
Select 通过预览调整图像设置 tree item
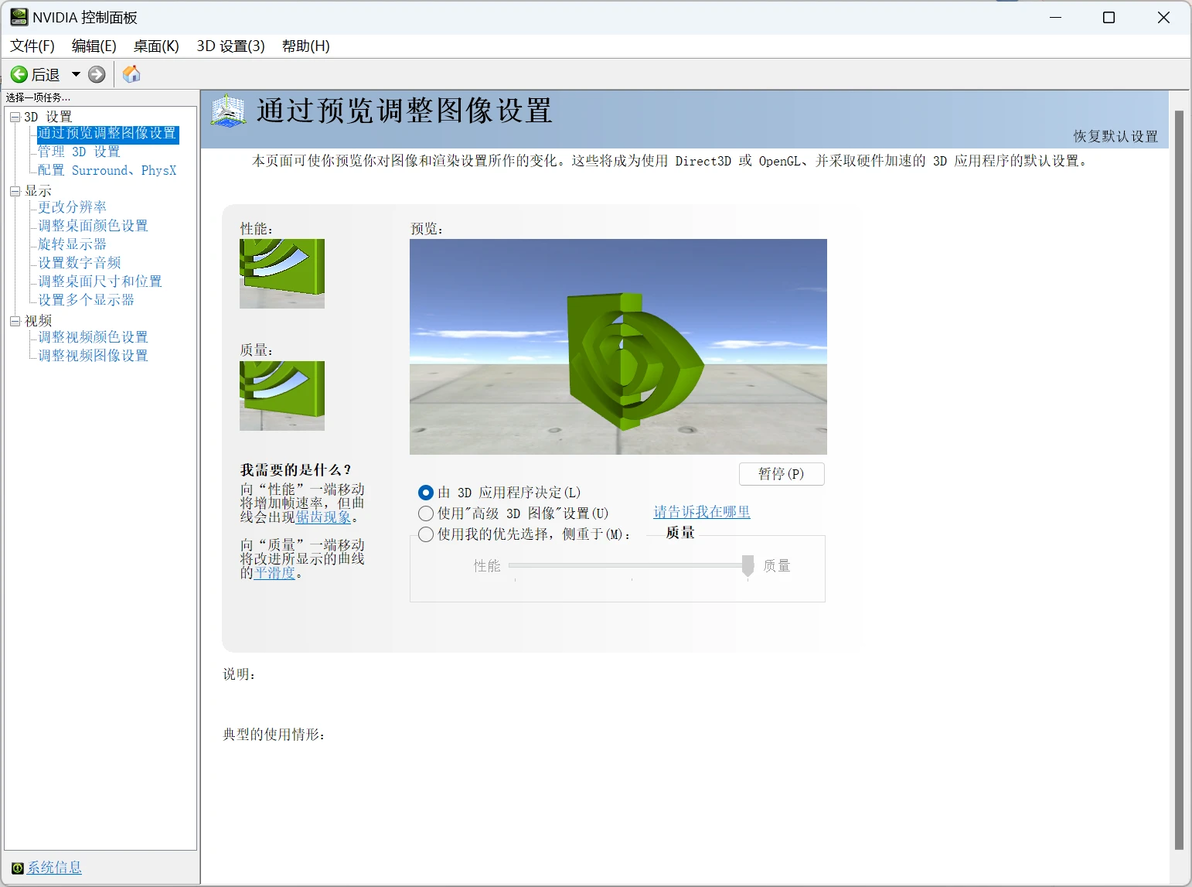click(107, 134)
